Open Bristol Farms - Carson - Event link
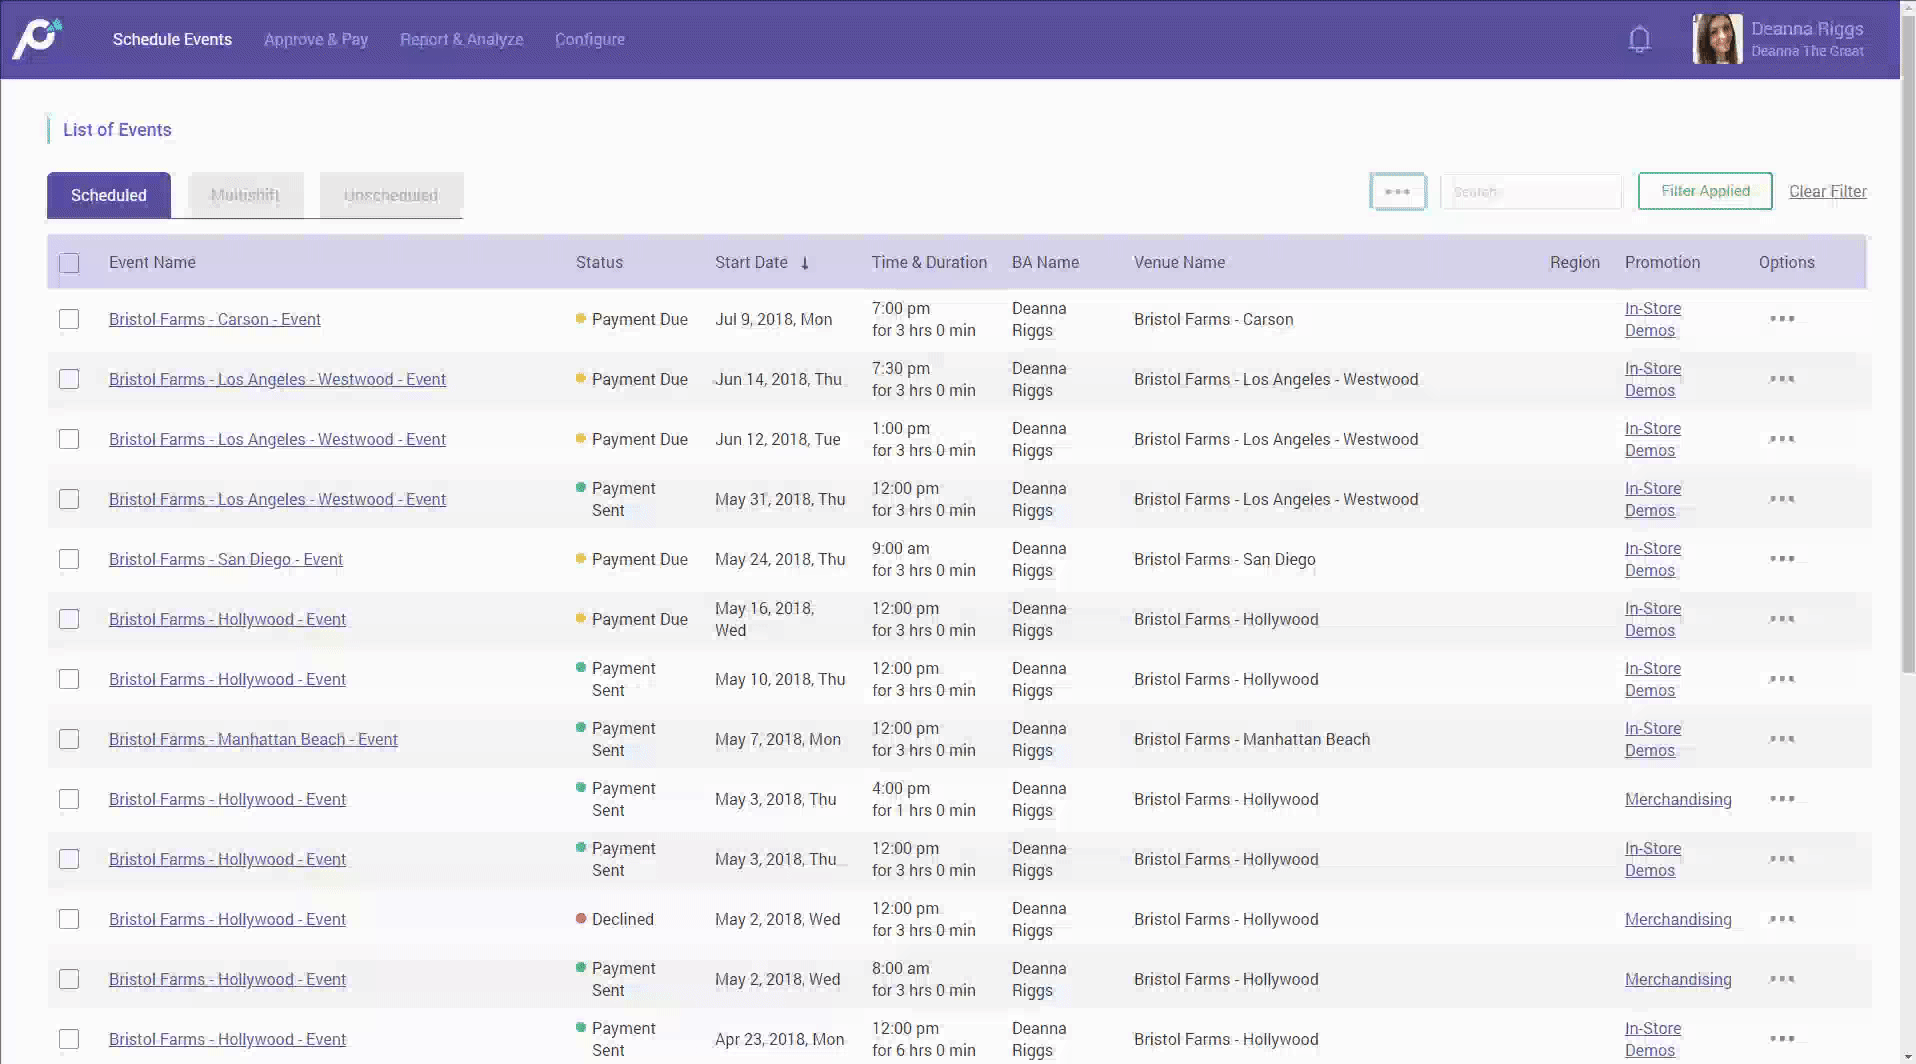Viewport: 1916px width, 1064px height. point(215,319)
